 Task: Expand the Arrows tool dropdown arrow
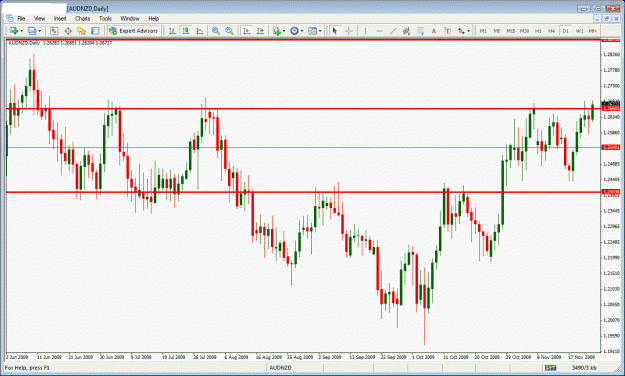pos(468,31)
